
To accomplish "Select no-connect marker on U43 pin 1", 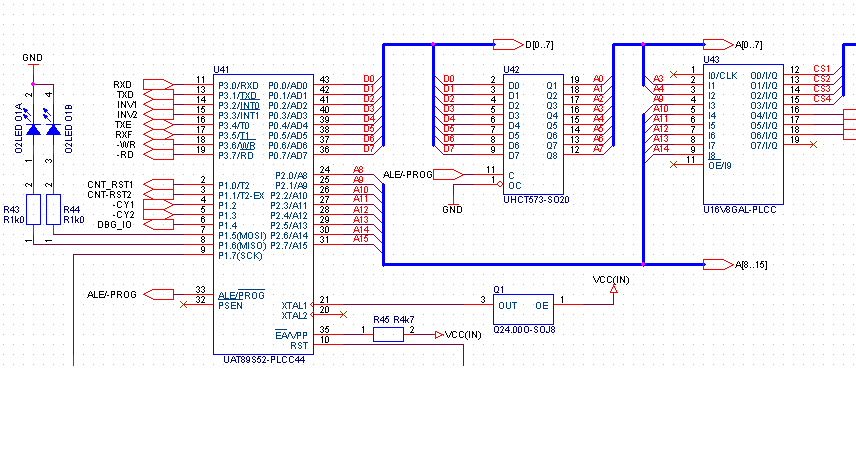I will pos(673,74).
